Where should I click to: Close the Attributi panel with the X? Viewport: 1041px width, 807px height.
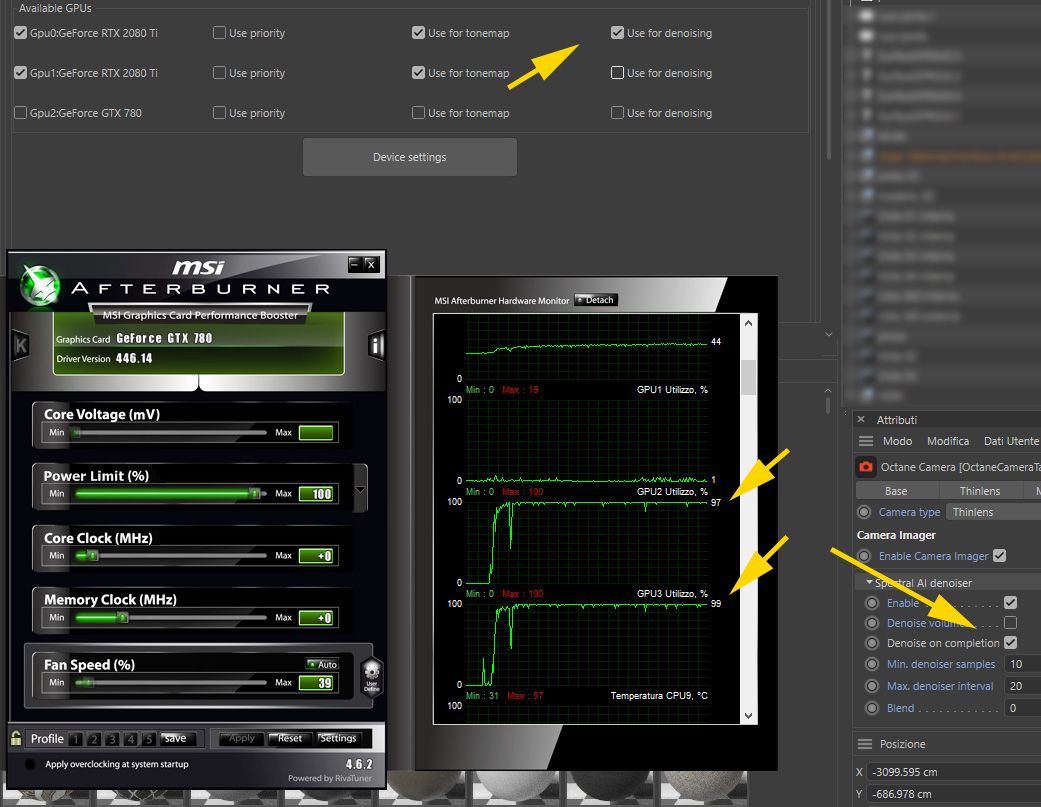pyautogui.click(x=861, y=419)
